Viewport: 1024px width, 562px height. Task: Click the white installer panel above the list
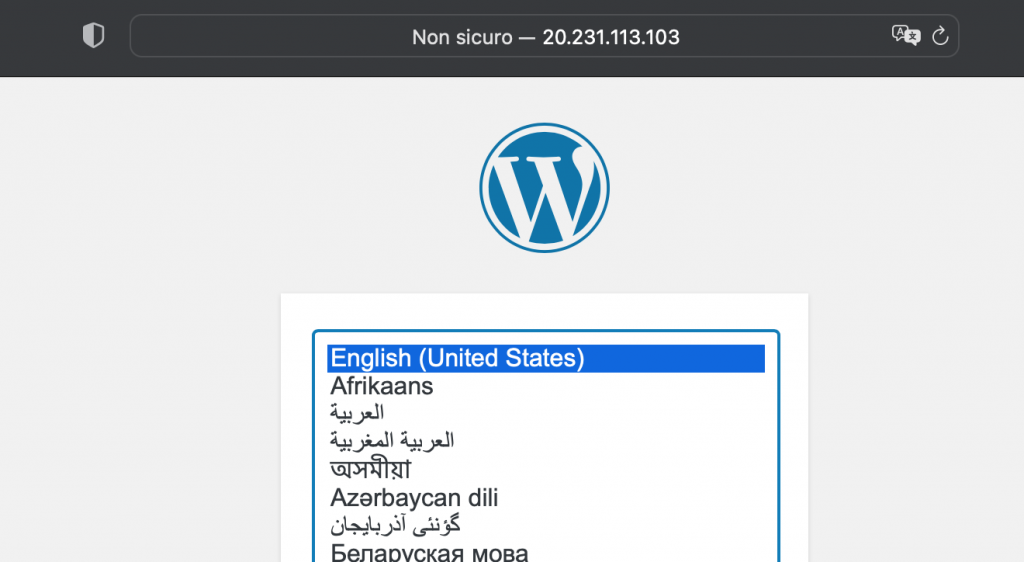545,311
